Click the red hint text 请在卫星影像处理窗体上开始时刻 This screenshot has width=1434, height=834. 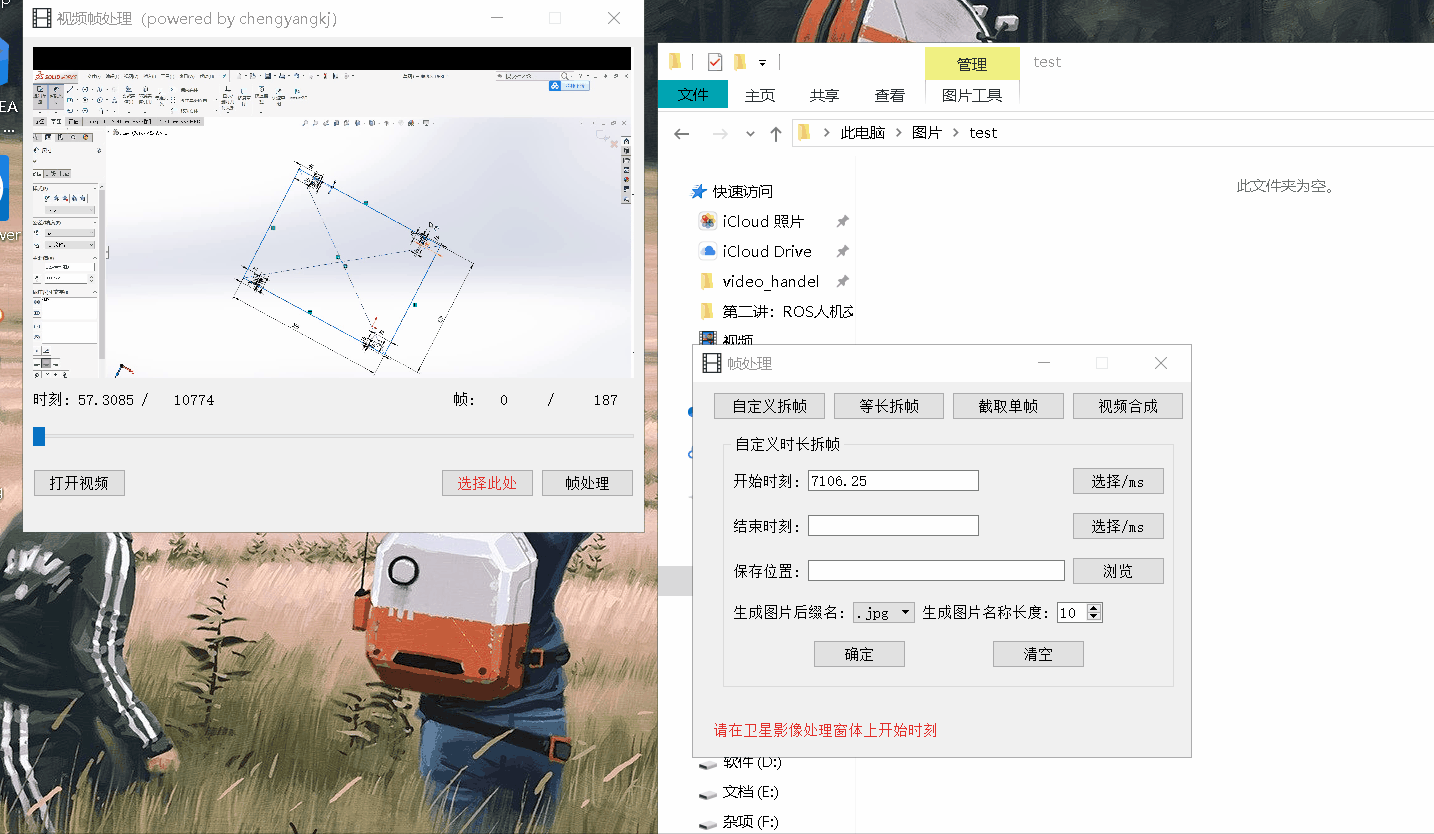coord(825,730)
